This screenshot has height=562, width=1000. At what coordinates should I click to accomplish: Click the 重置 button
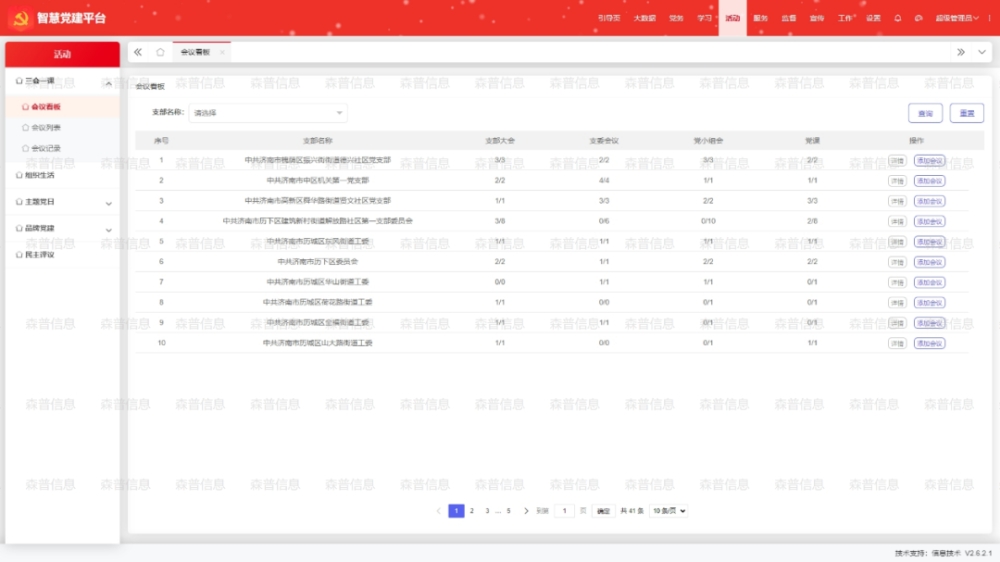[x=966, y=114]
